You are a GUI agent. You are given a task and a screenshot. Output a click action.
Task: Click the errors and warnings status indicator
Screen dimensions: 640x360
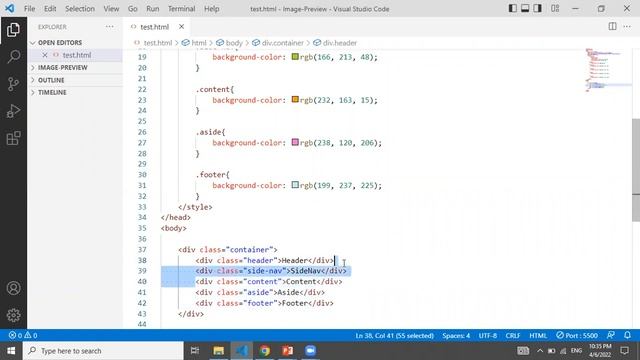pos(23,336)
